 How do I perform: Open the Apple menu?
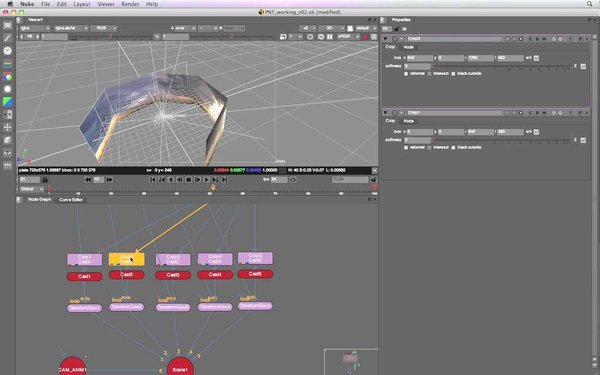(x=10, y=4)
